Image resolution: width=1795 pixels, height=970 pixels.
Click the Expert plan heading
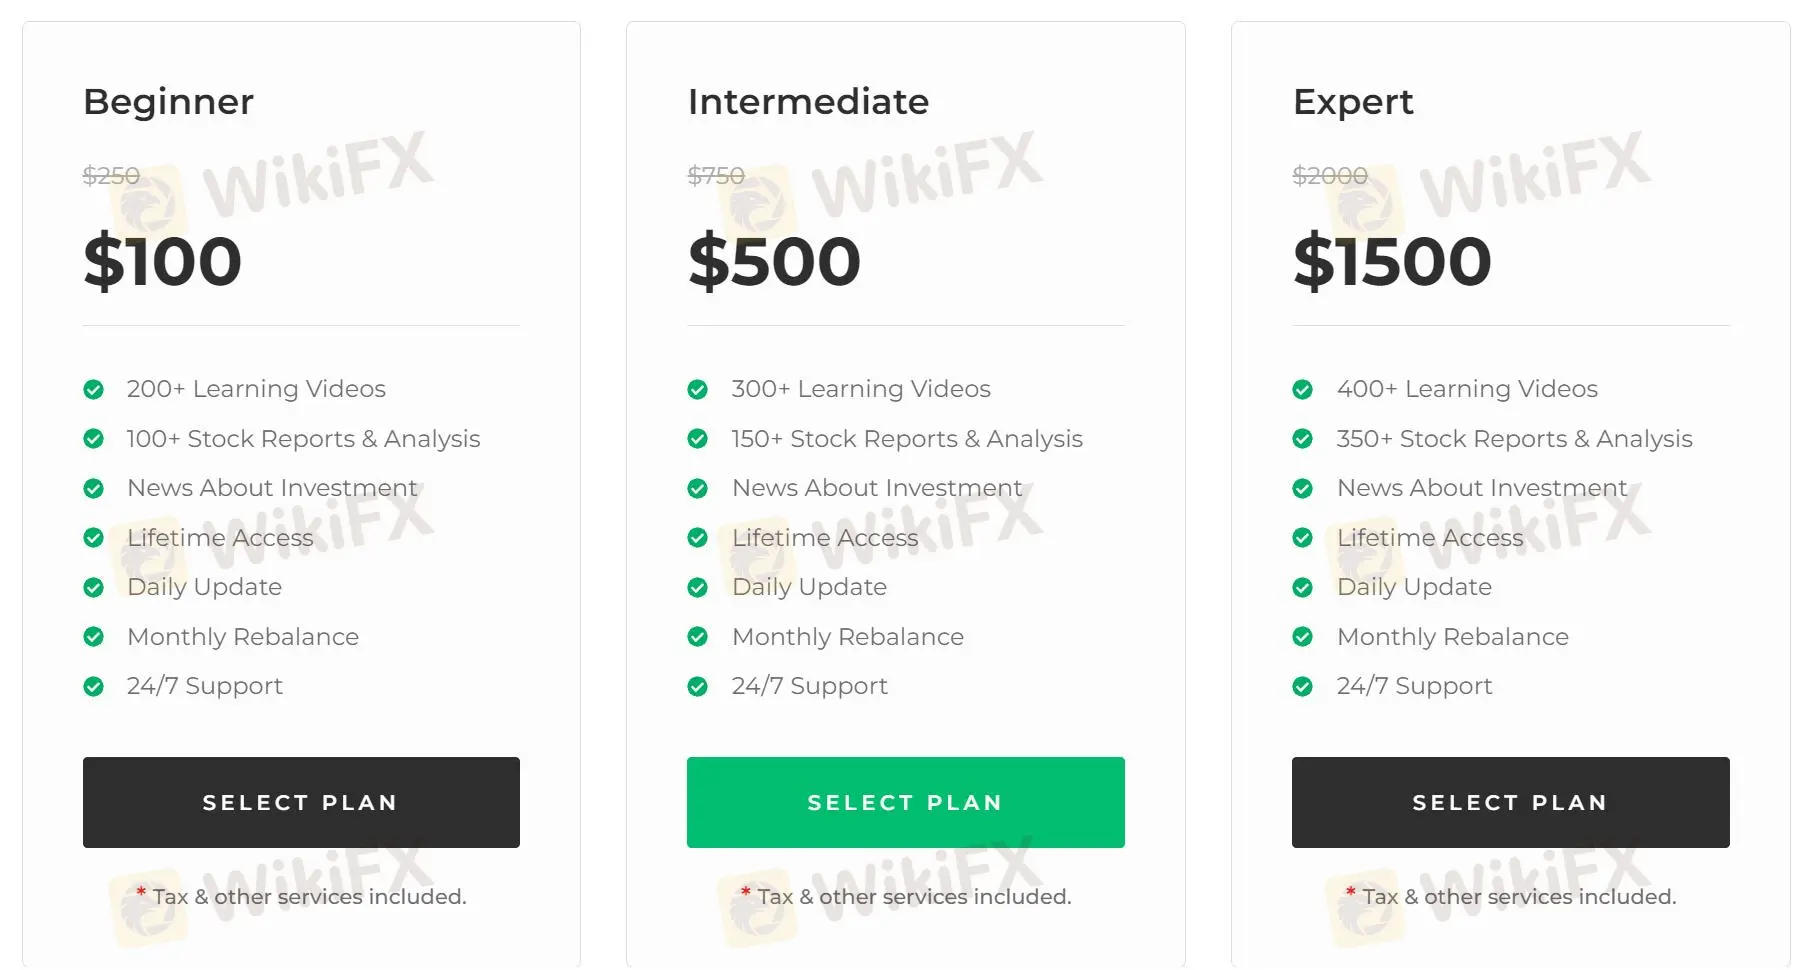point(1353,102)
